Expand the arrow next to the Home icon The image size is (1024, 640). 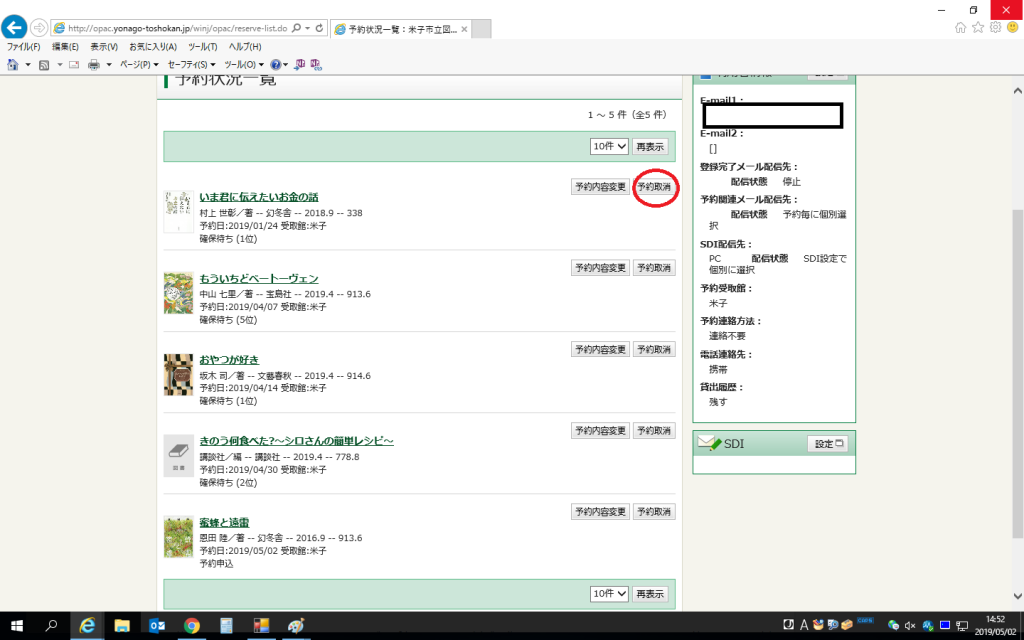(27, 65)
